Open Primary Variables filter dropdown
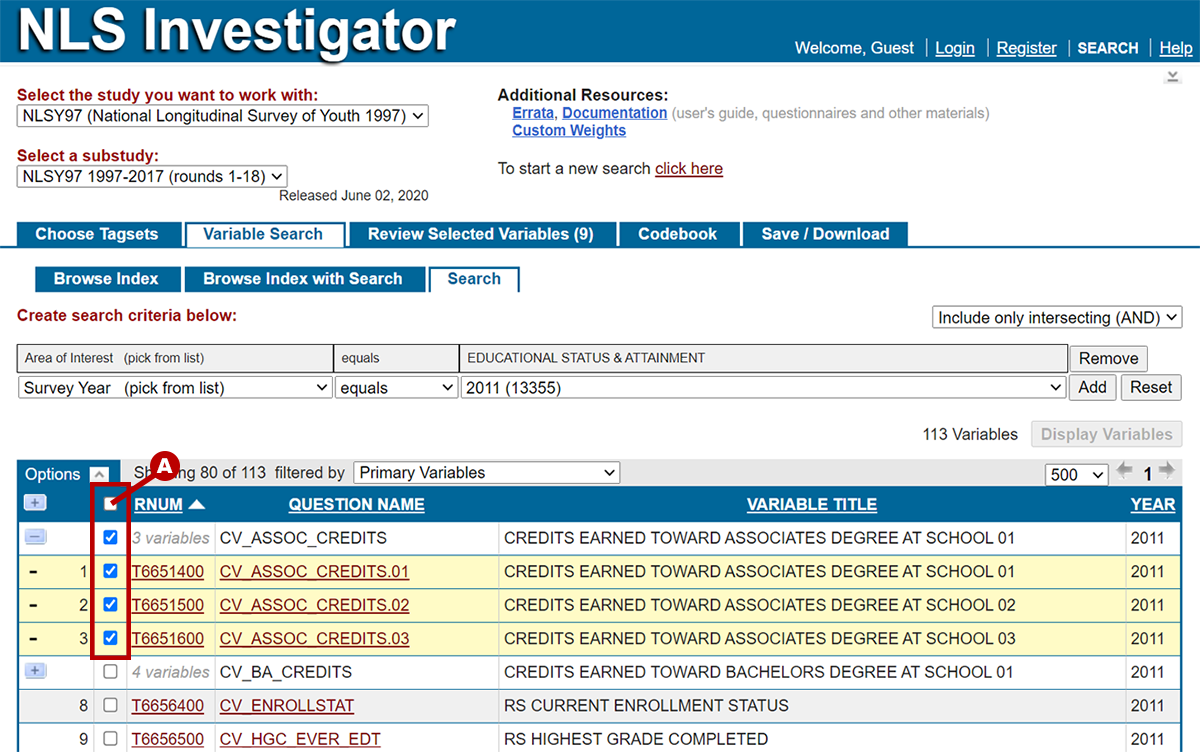The image size is (1200, 752). 486,473
